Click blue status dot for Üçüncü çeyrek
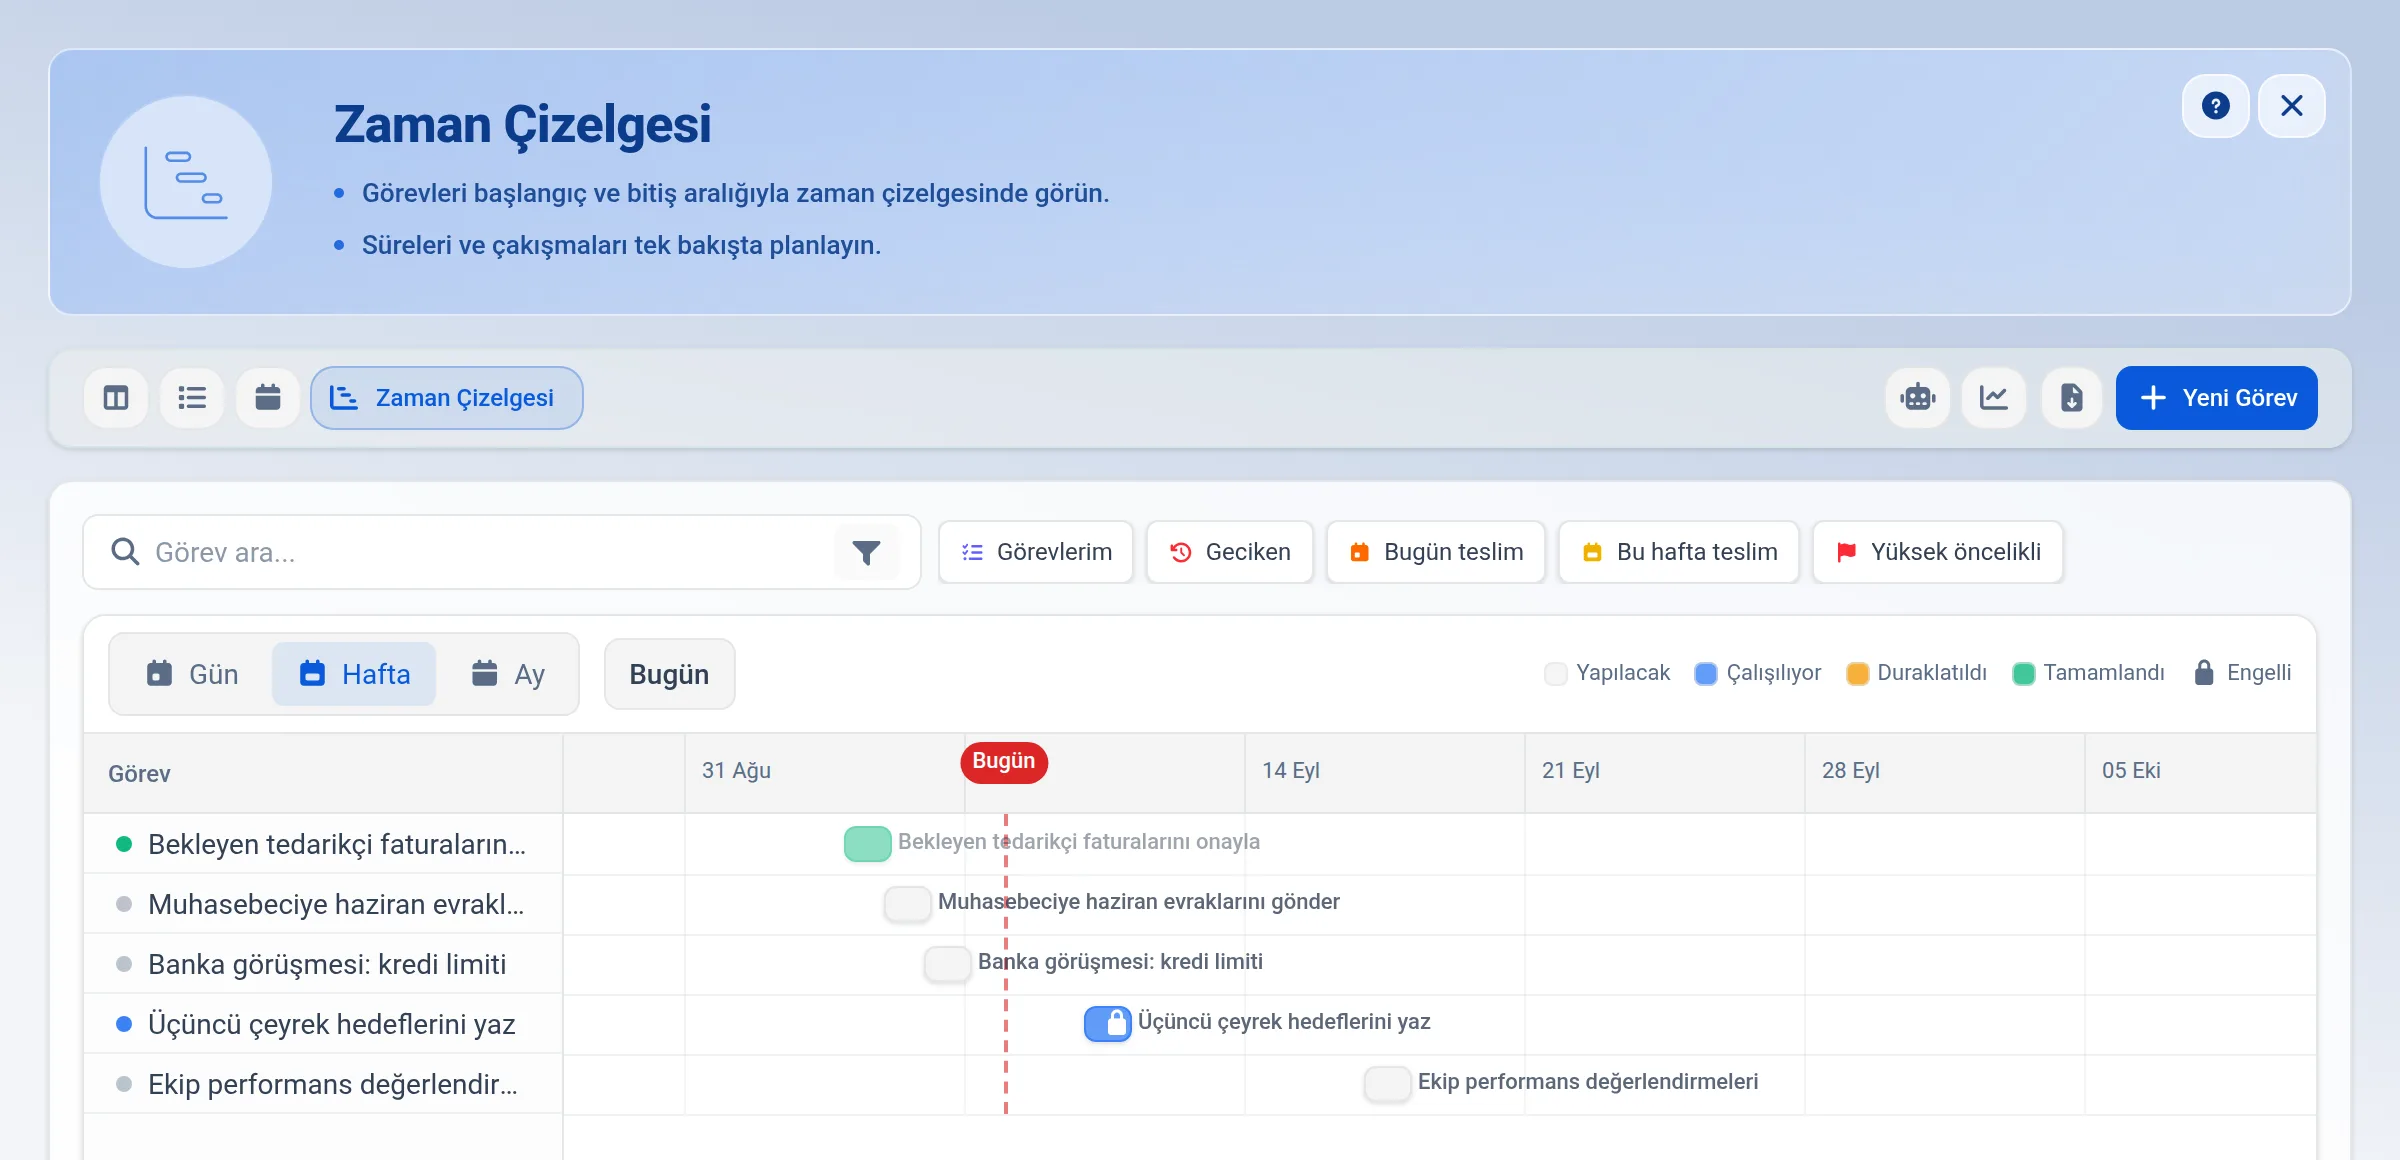Viewport: 2400px width, 1160px height. click(x=124, y=1024)
